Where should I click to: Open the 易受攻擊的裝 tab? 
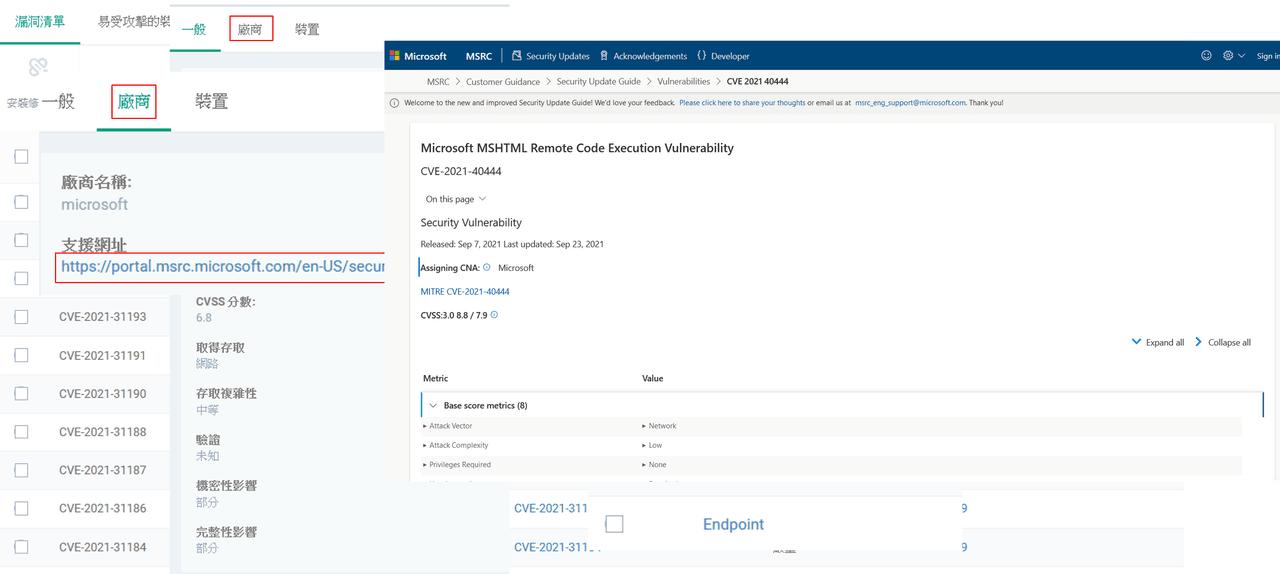click(x=133, y=22)
